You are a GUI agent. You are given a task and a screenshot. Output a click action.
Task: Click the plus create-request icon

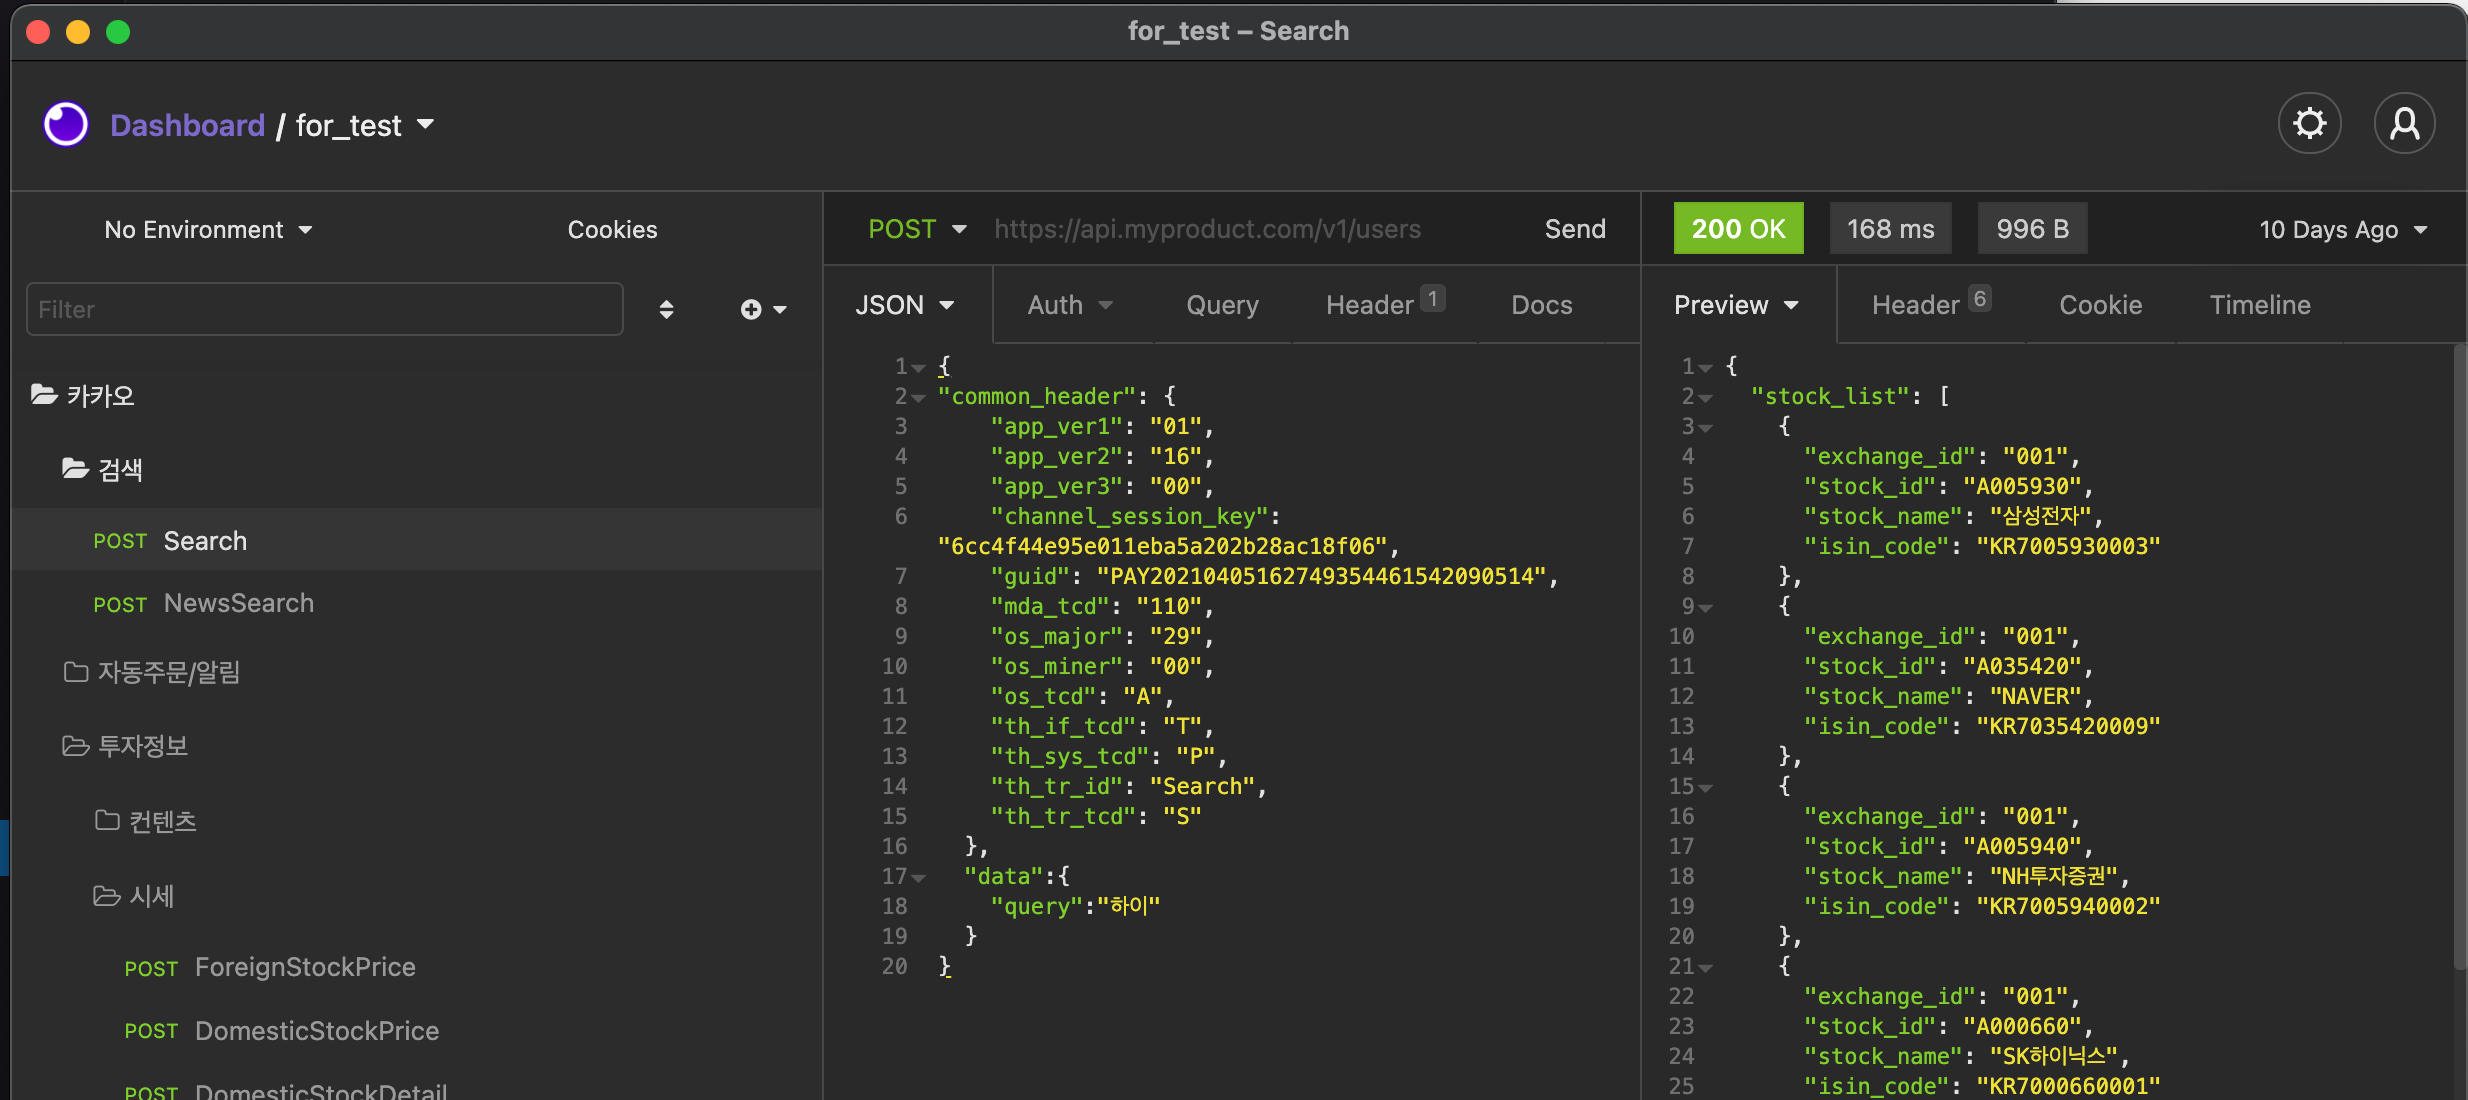pyautogui.click(x=751, y=310)
